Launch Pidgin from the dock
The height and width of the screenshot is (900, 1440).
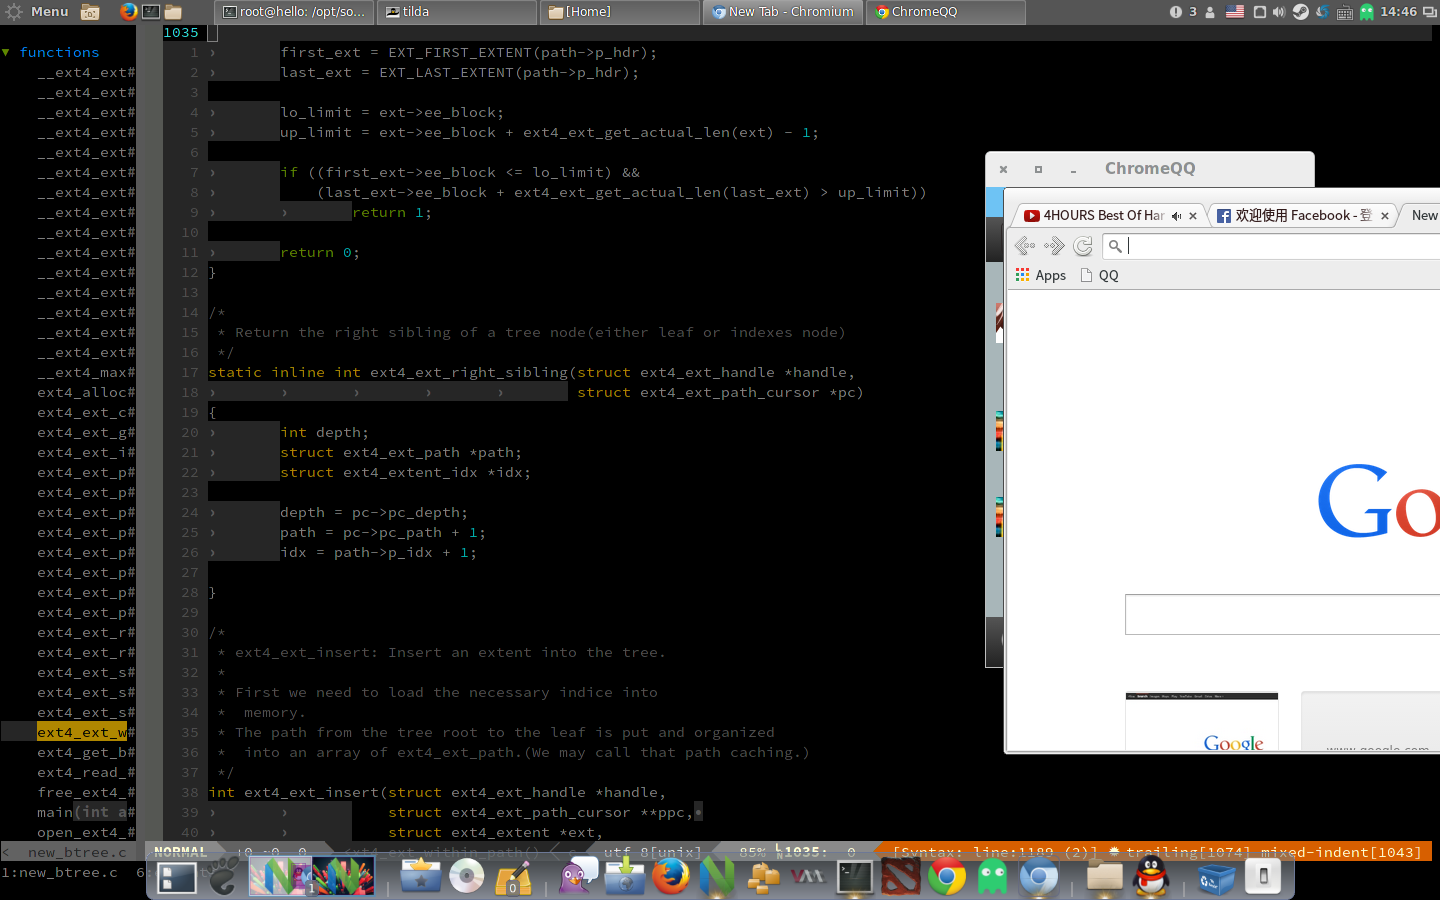pyautogui.click(x=578, y=877)
